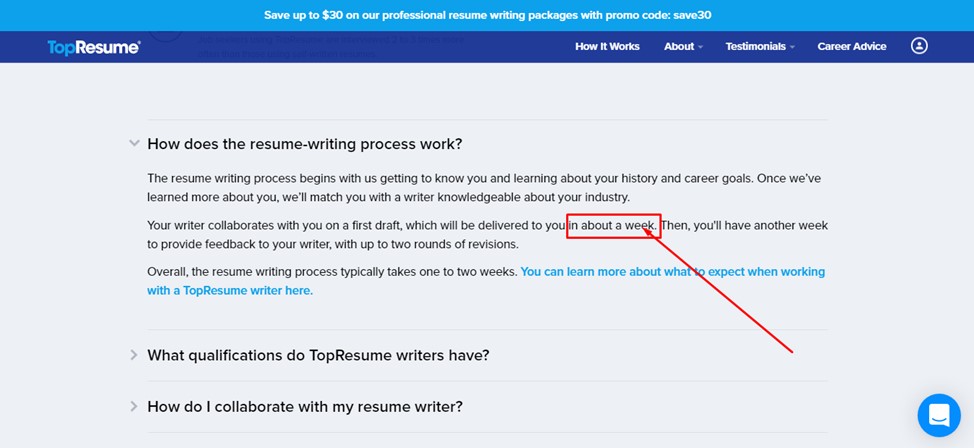Go to Career Advice

pyautogui.click(x=852, y=47)
